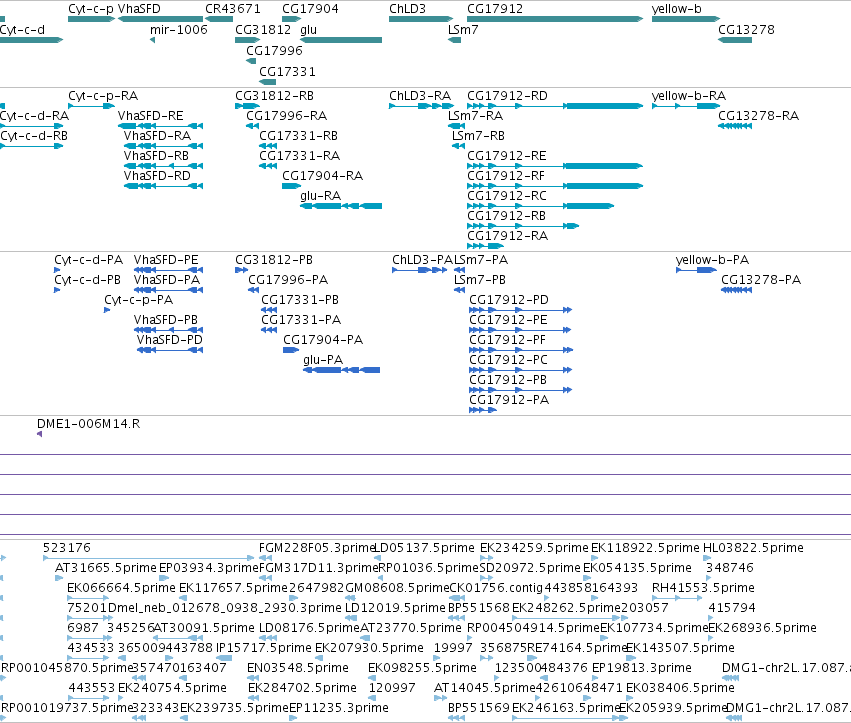Select the AT31665.5prime EST label

coord(106,568)
